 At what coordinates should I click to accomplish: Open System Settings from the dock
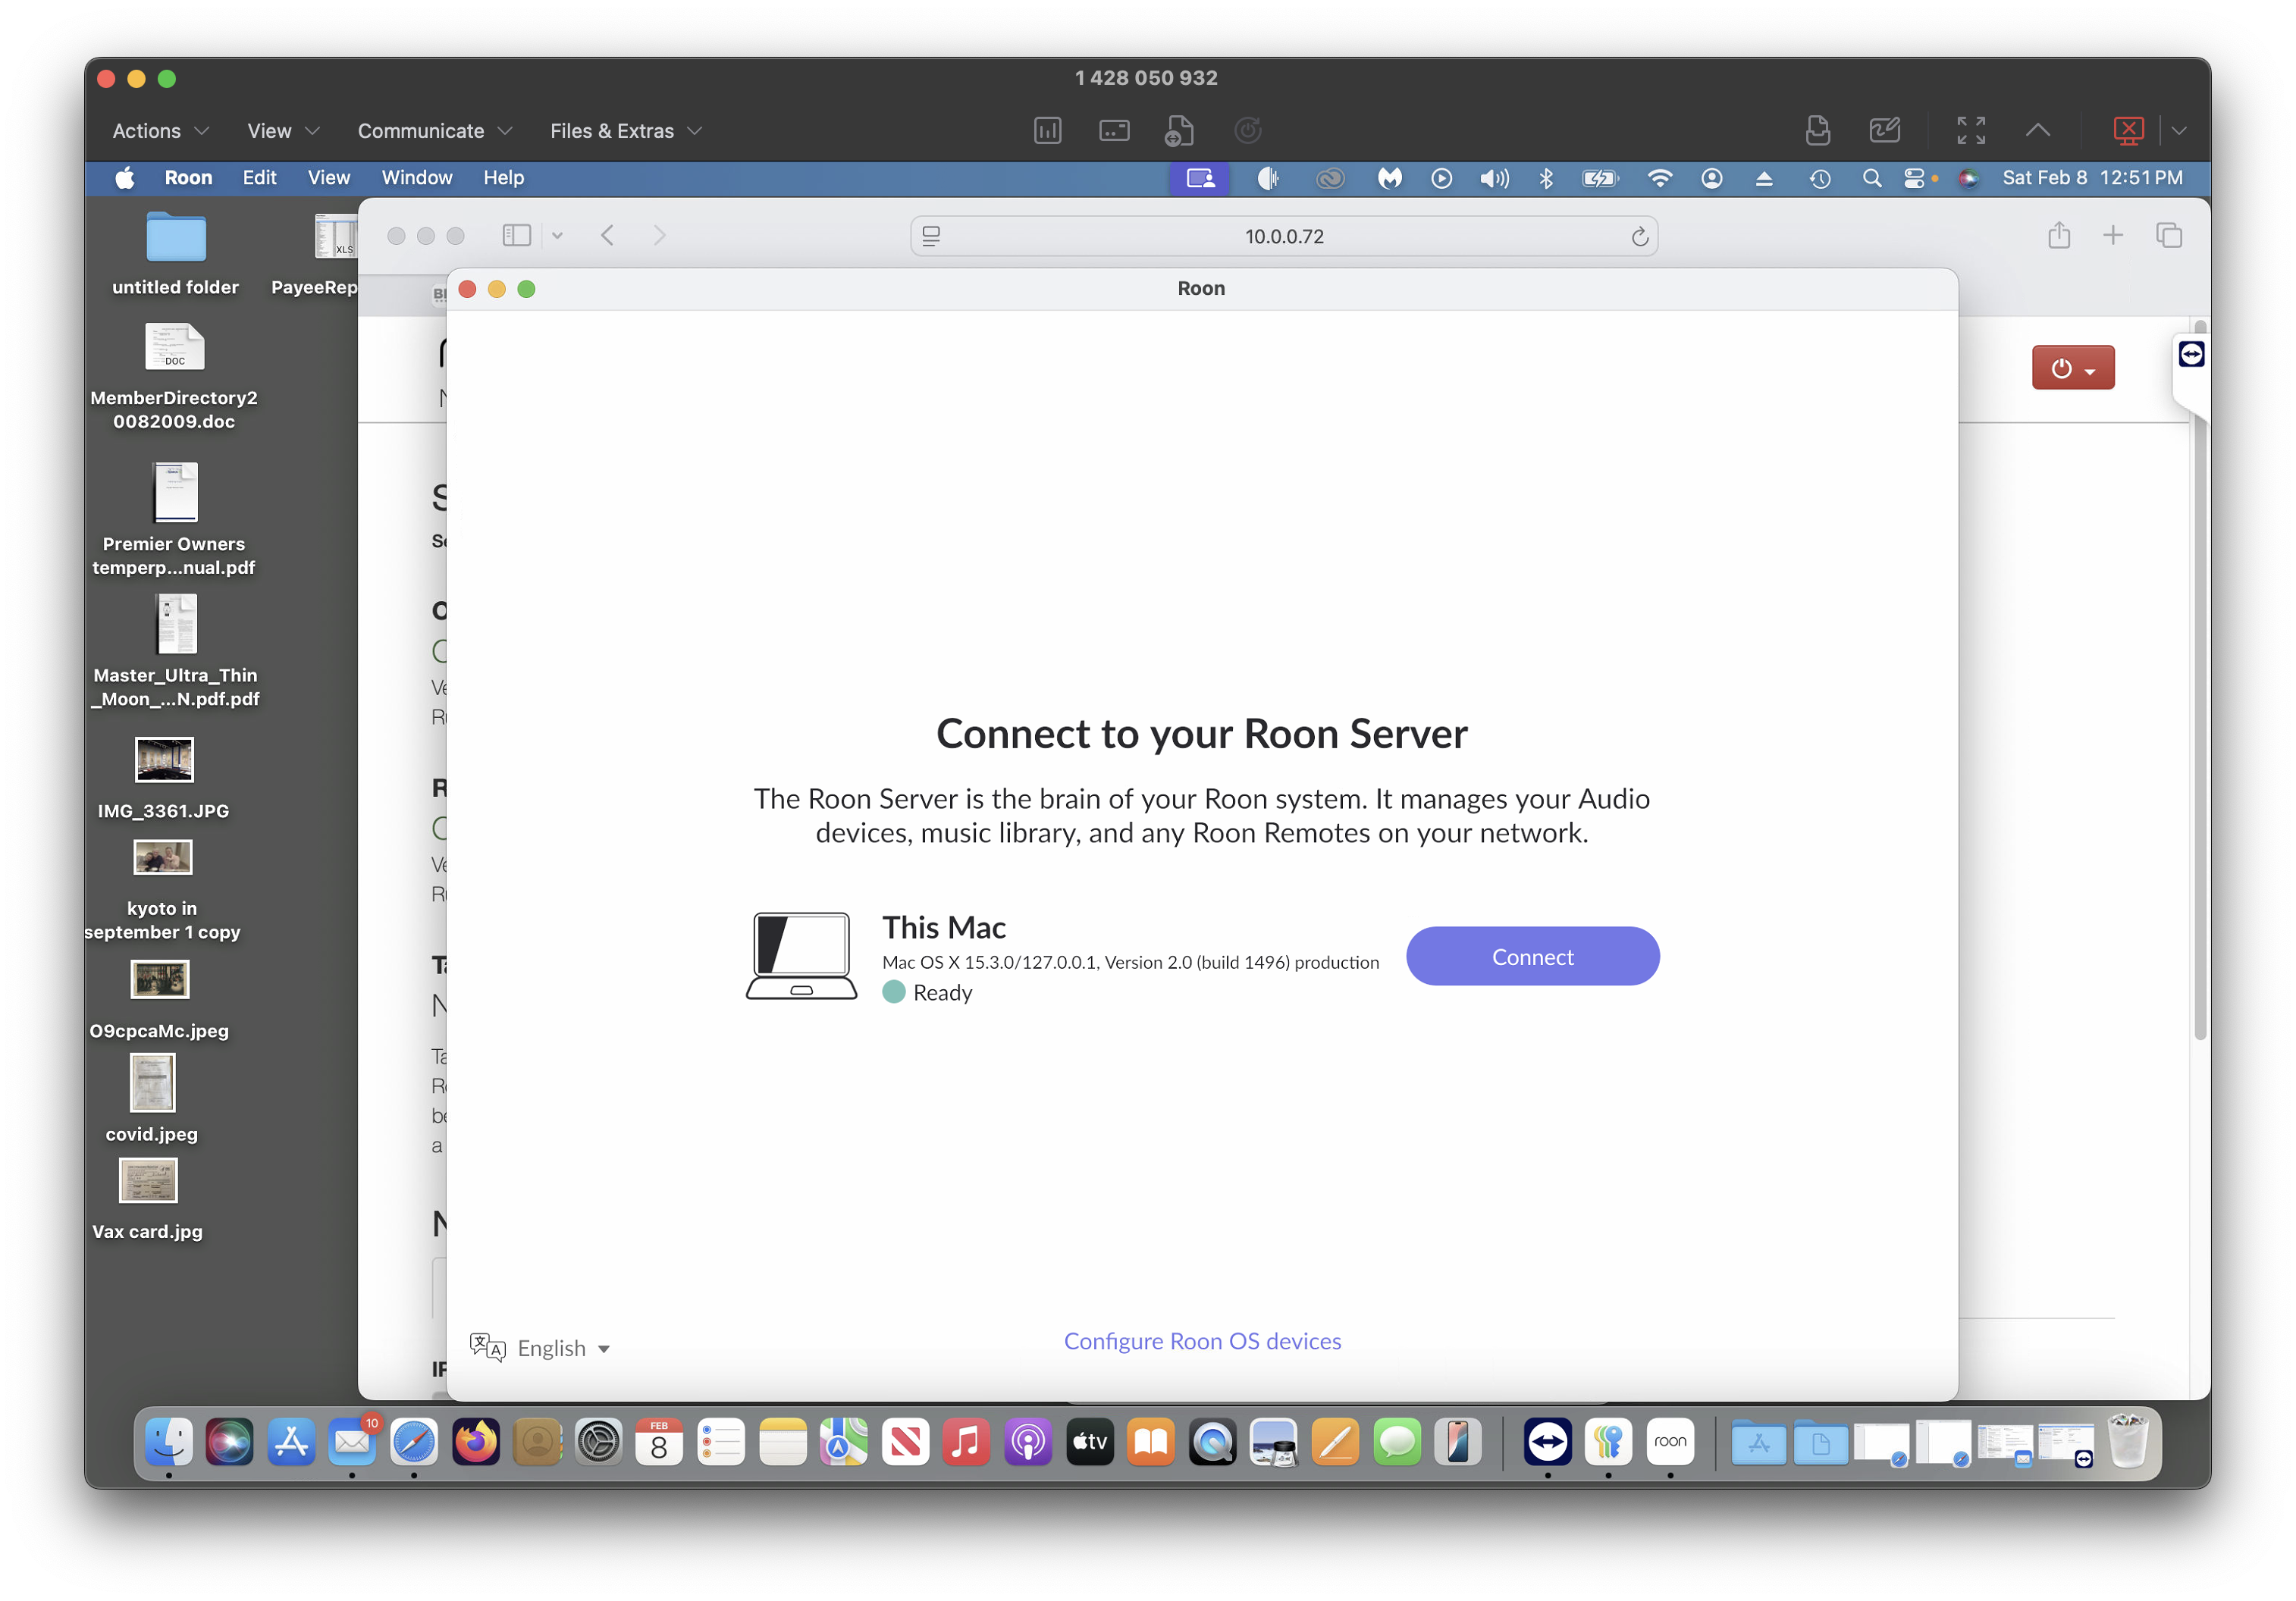point(598,1442)
